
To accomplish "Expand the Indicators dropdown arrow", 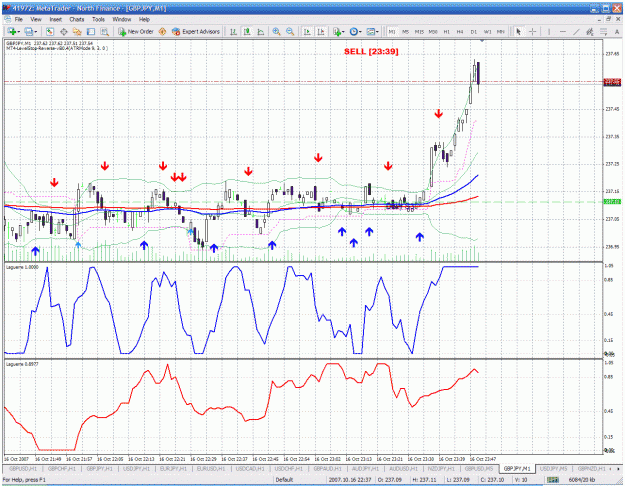I will (x=344, y=32).
